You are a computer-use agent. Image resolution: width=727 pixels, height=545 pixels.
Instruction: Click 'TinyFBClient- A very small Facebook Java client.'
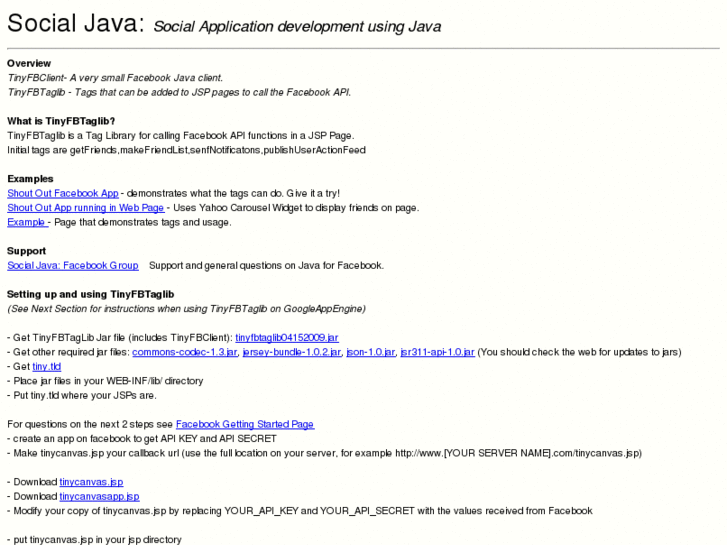115,78
